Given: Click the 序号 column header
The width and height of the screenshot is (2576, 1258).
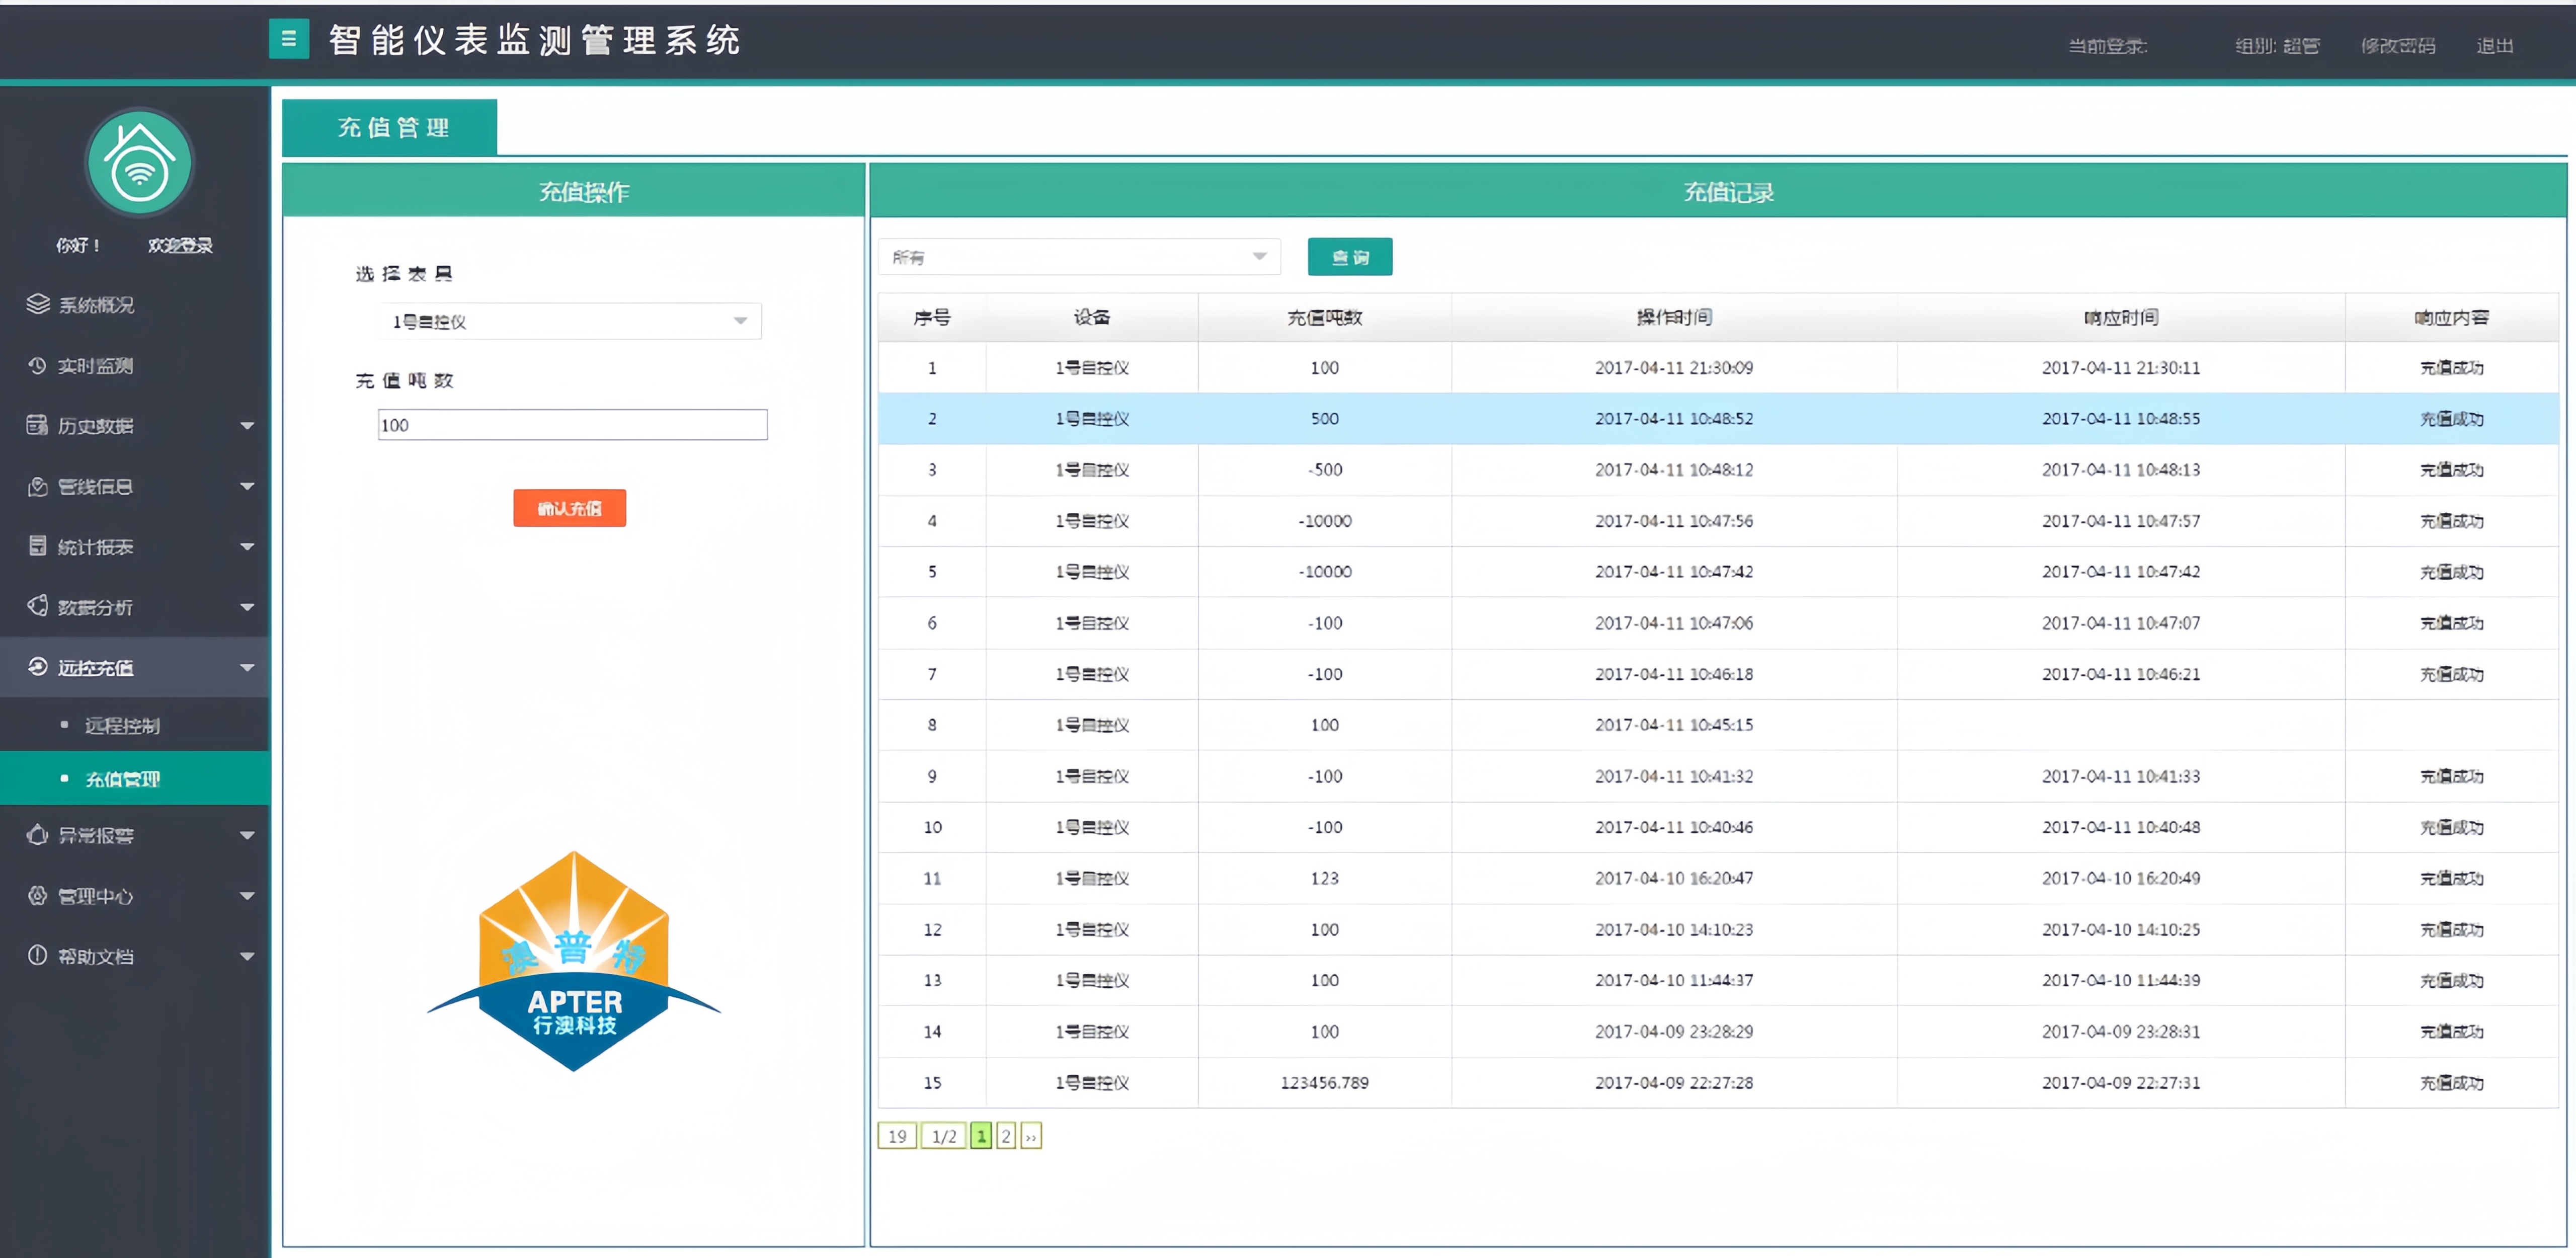Looking at the screenshot, I should click(x=932, y=317).
